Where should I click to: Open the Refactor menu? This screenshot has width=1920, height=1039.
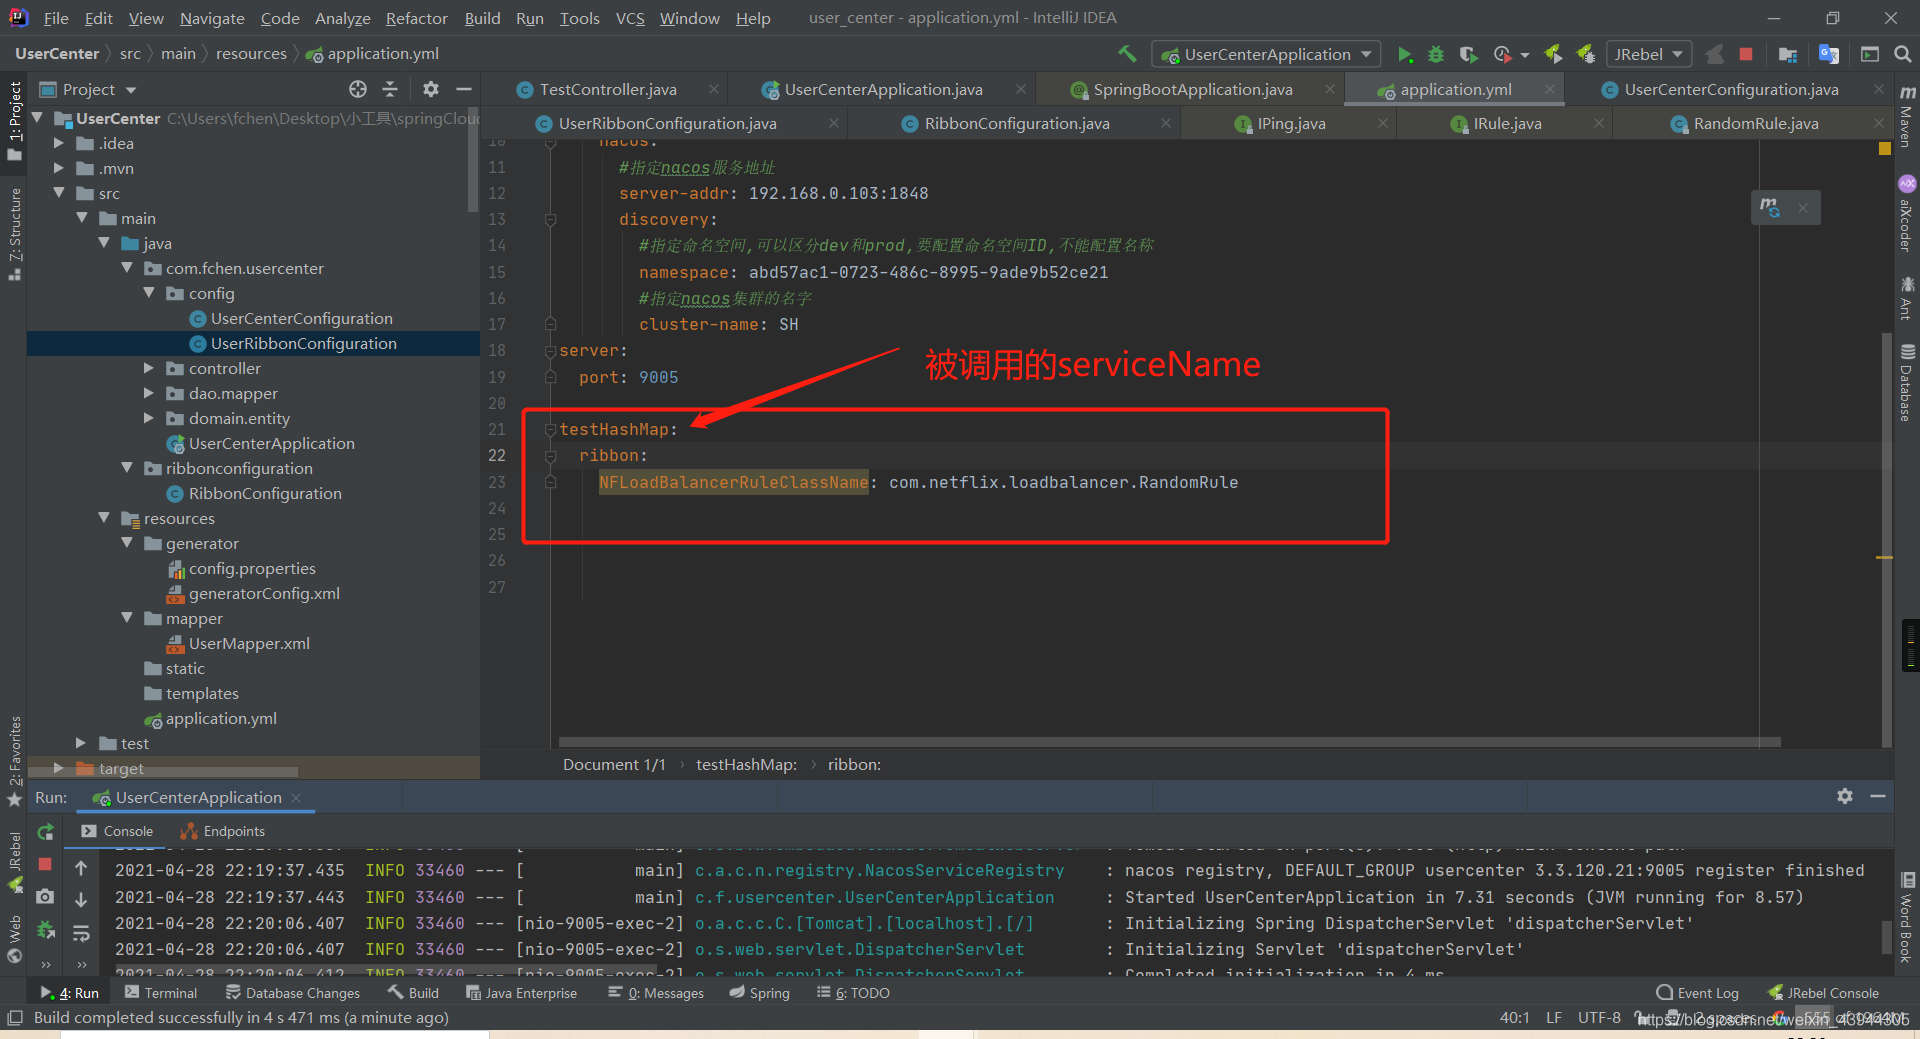point(416,18)
